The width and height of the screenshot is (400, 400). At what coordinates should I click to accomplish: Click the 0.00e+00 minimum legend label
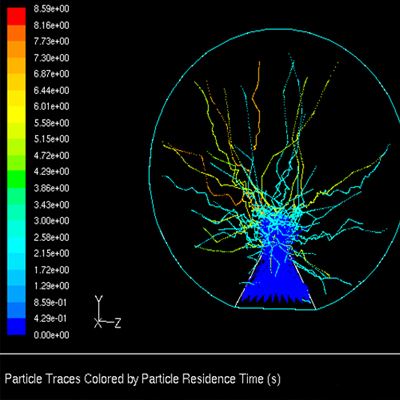pyautogui.click(x=51, y=335)
